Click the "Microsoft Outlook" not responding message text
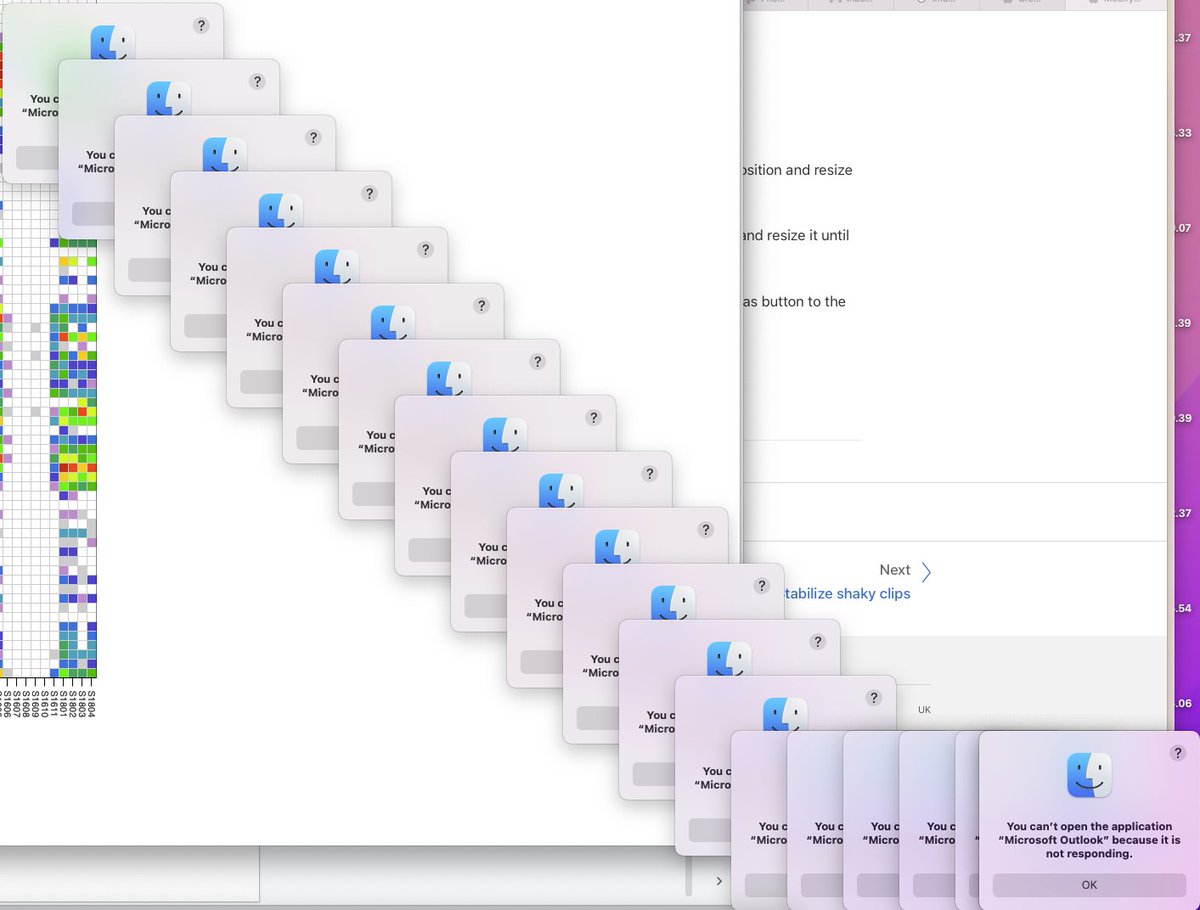Viewport: 1200px width, 910px height. coord(1089,841)
